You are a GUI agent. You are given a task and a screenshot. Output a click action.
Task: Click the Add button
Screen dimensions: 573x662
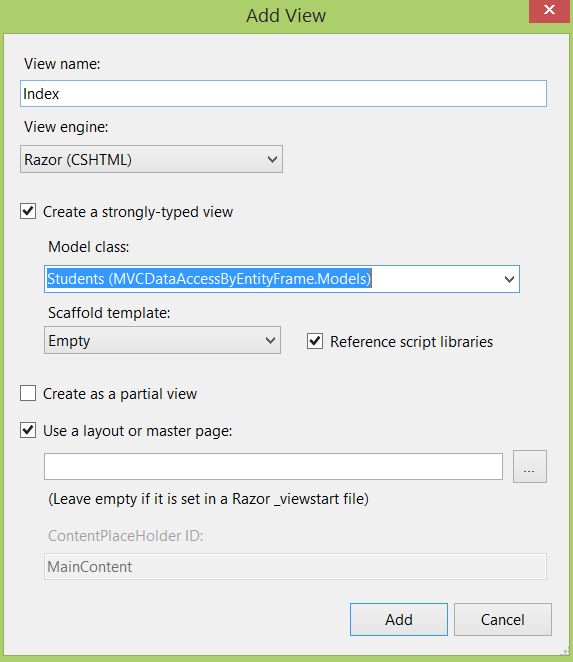click(x=399, y=619)
